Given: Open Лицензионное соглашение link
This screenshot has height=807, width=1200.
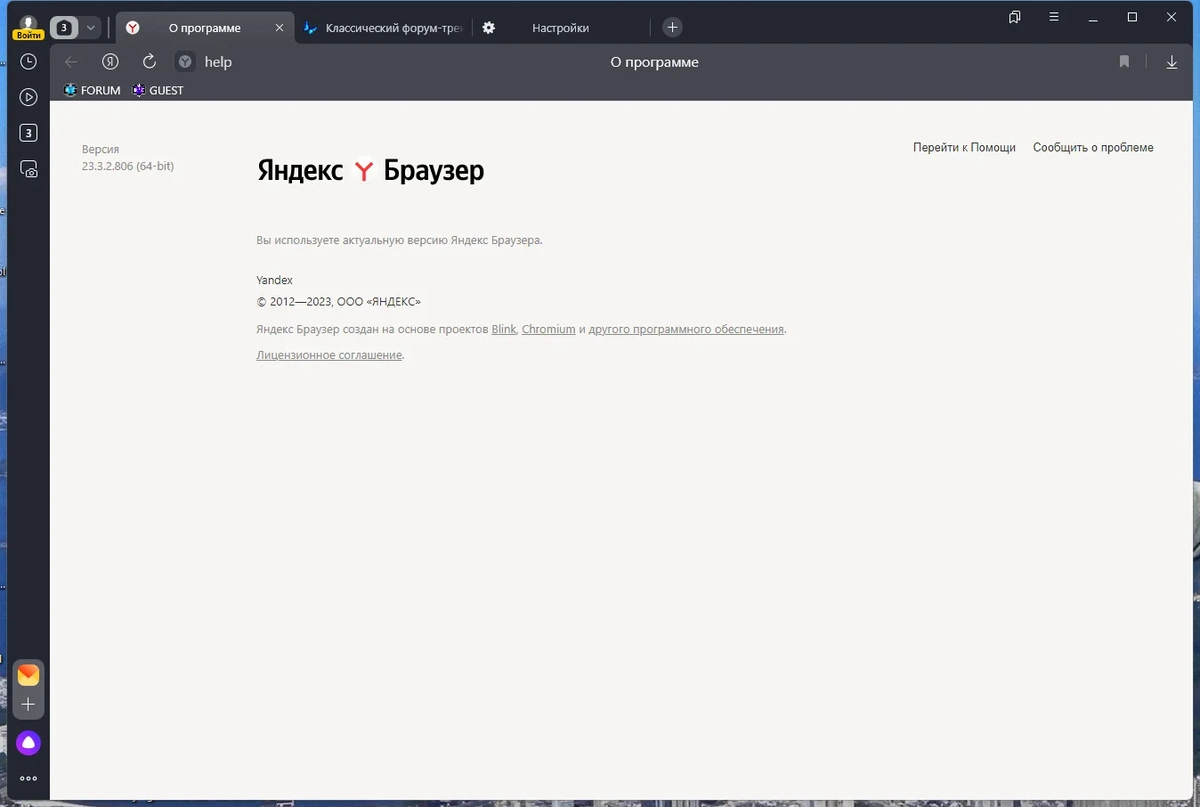Looking at the screenshot, I should point(329,355).
